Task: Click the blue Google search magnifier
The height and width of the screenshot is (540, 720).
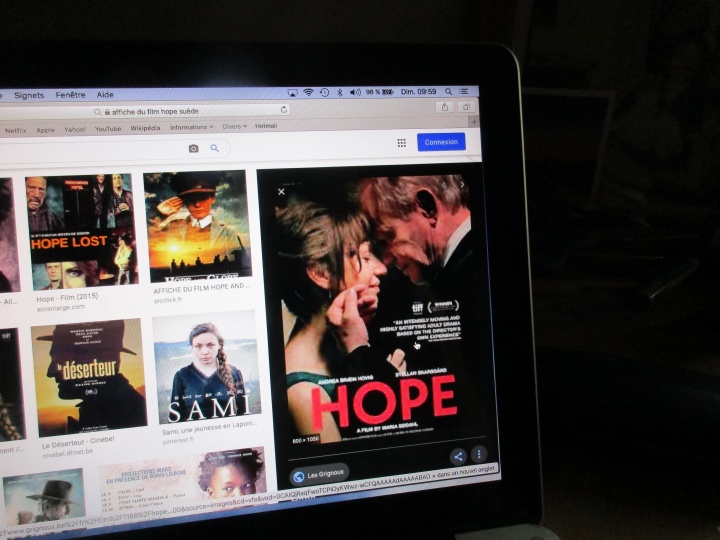Action: [x=214, y=148]
